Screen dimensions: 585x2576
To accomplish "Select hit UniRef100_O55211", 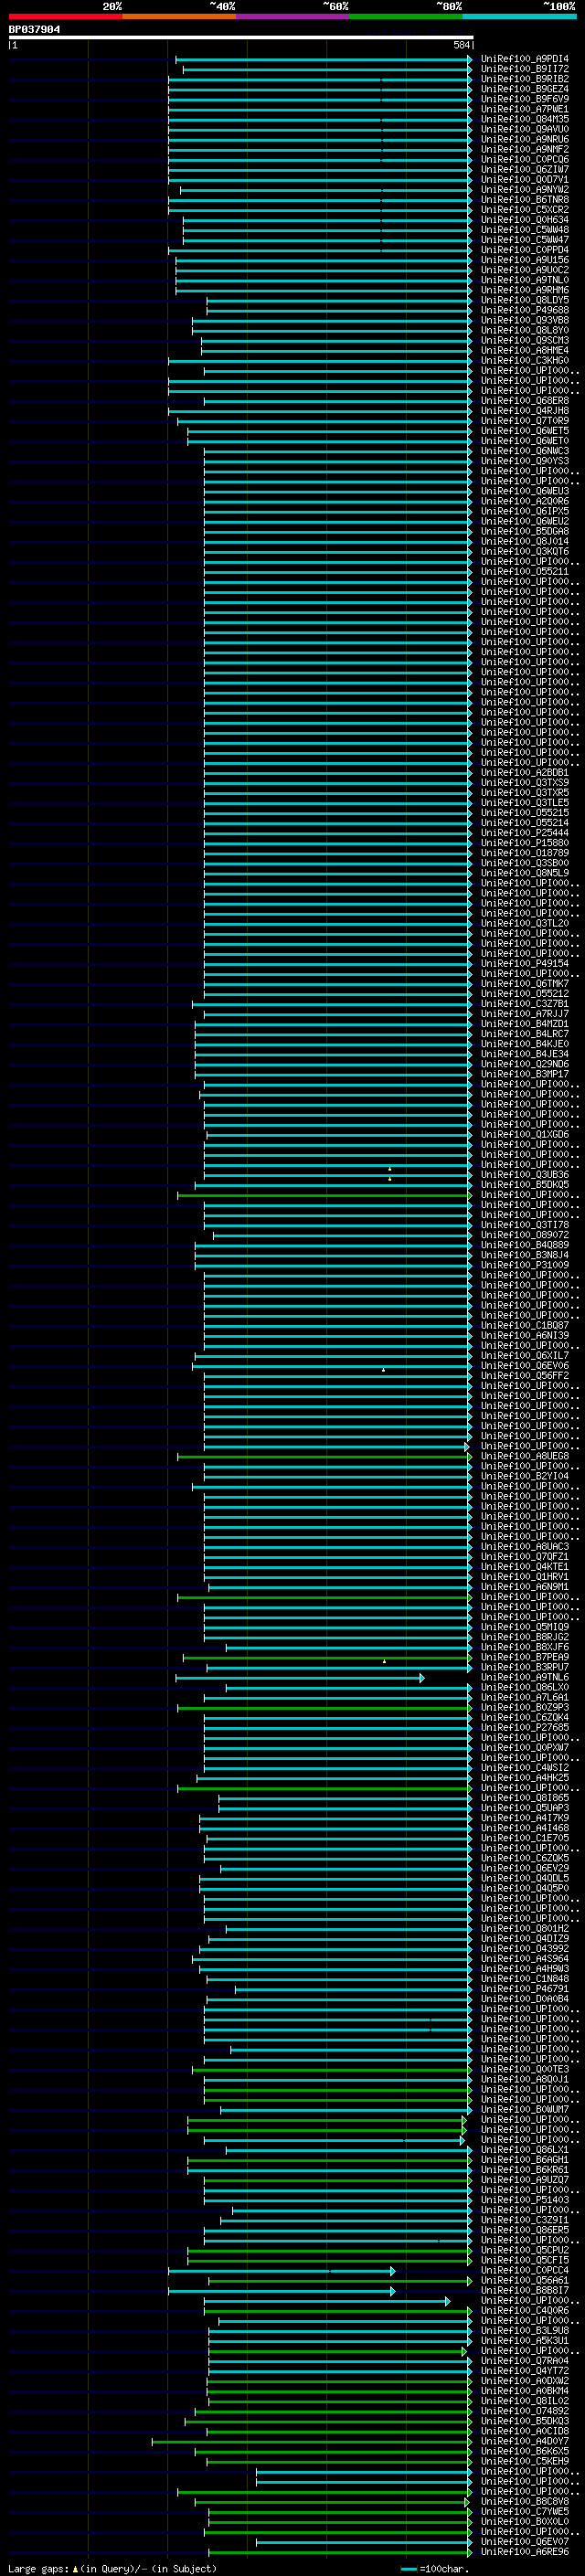I will pos(525,572).
